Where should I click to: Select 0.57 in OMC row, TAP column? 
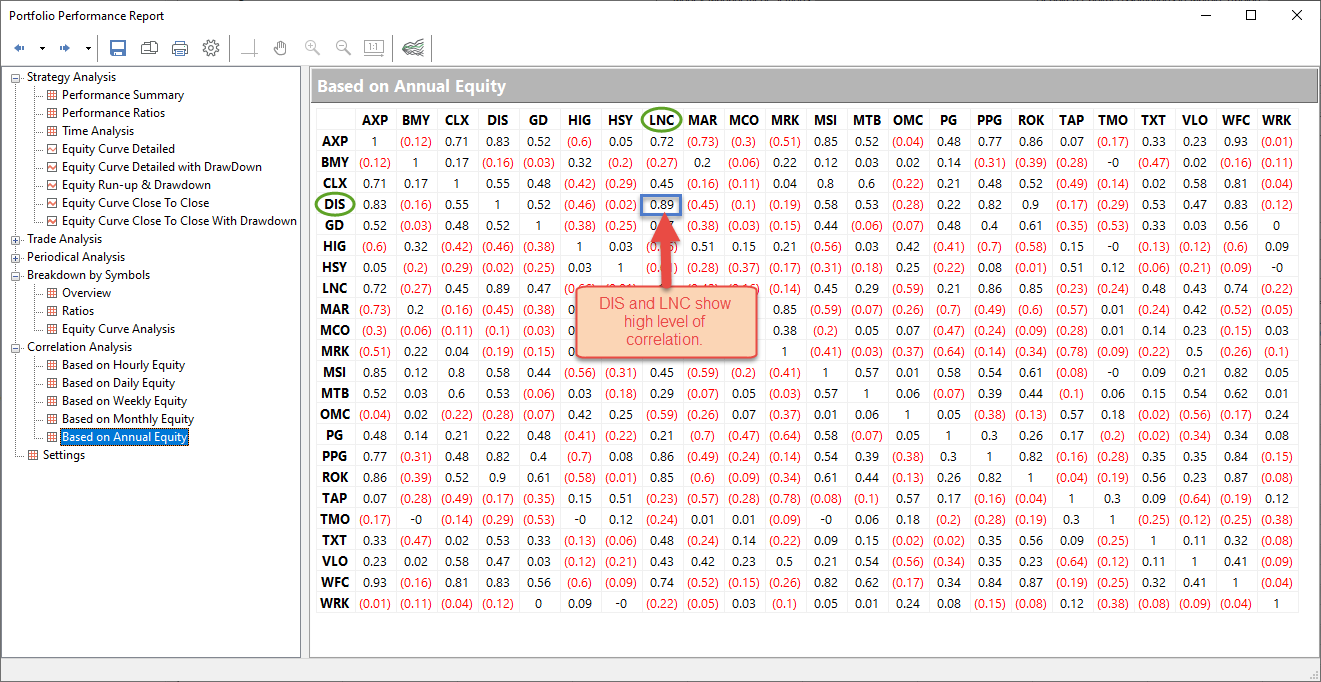click(1071, 414)
